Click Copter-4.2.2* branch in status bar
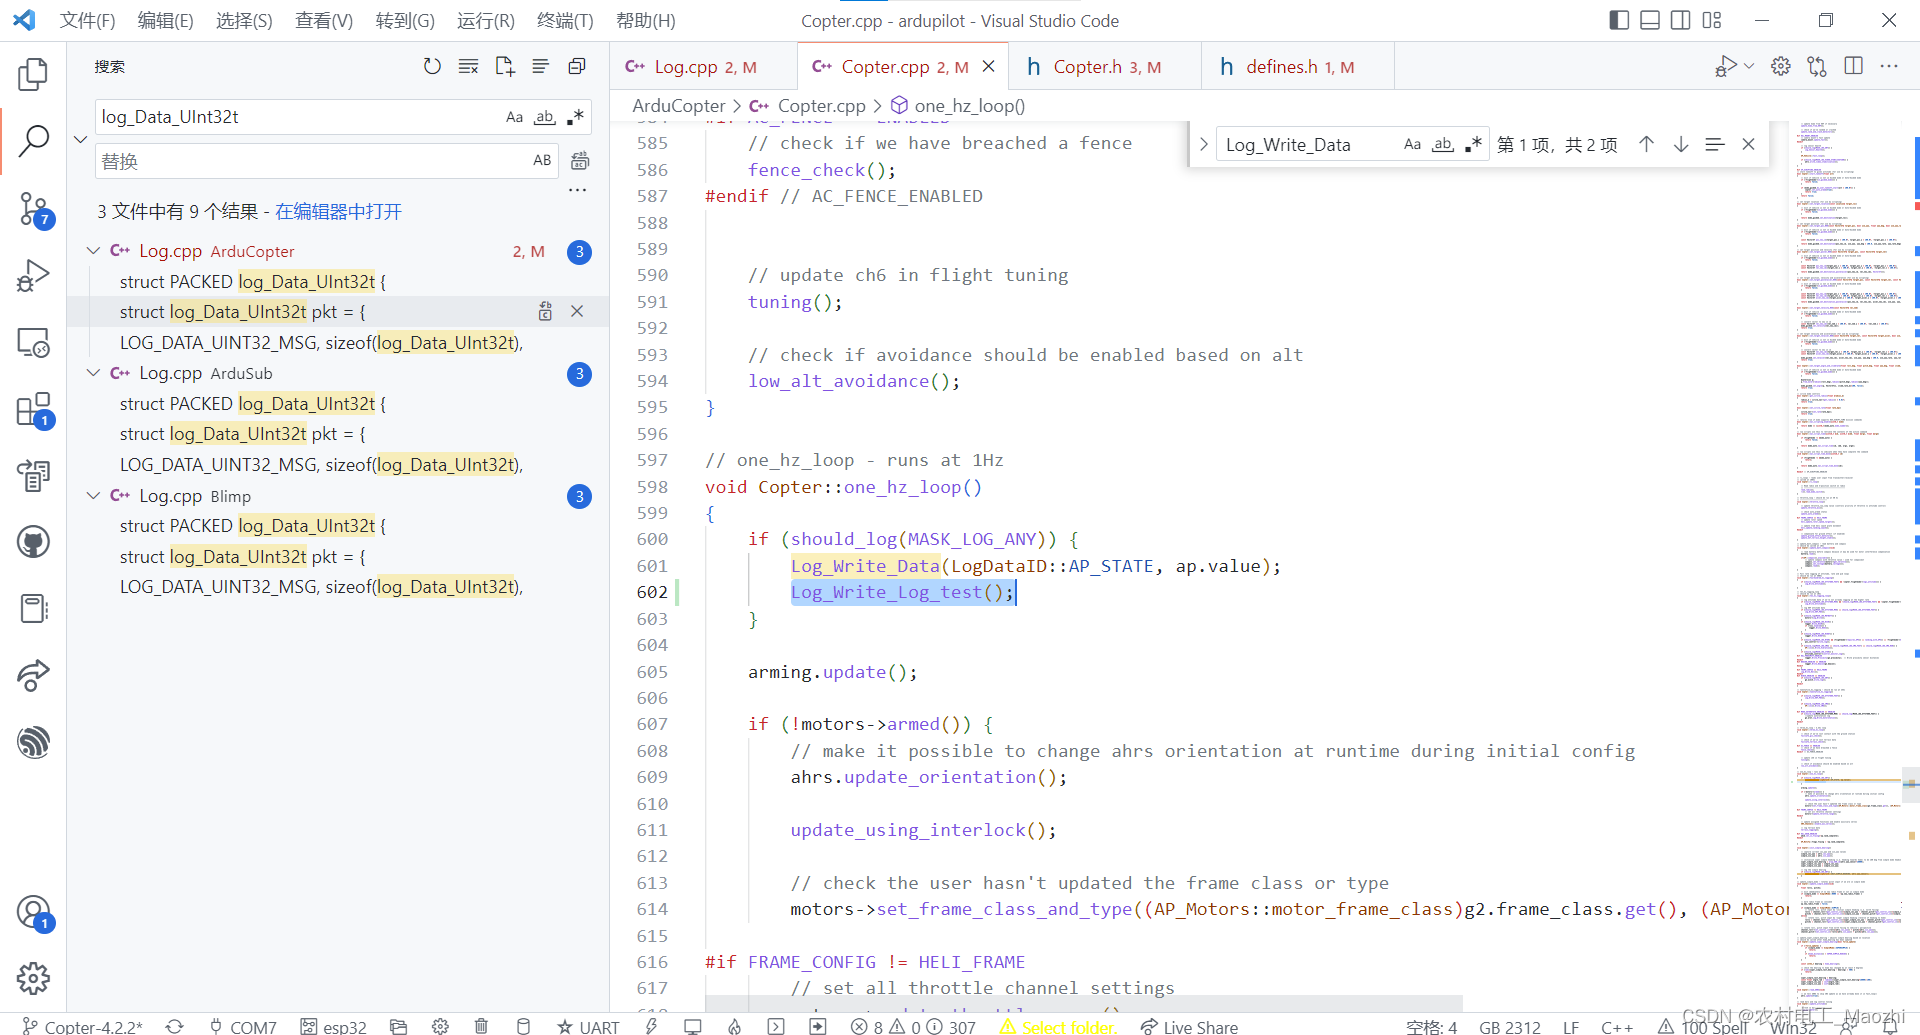Viewport: 1920px width, 1035px height. click(83, 1027)
